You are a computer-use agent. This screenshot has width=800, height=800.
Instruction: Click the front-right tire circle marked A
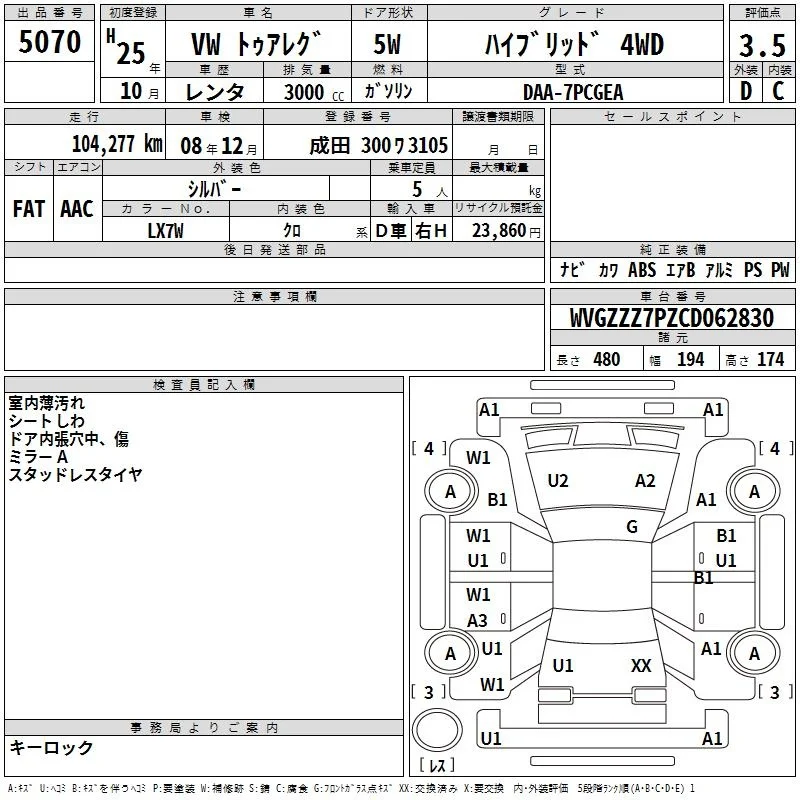754,492
